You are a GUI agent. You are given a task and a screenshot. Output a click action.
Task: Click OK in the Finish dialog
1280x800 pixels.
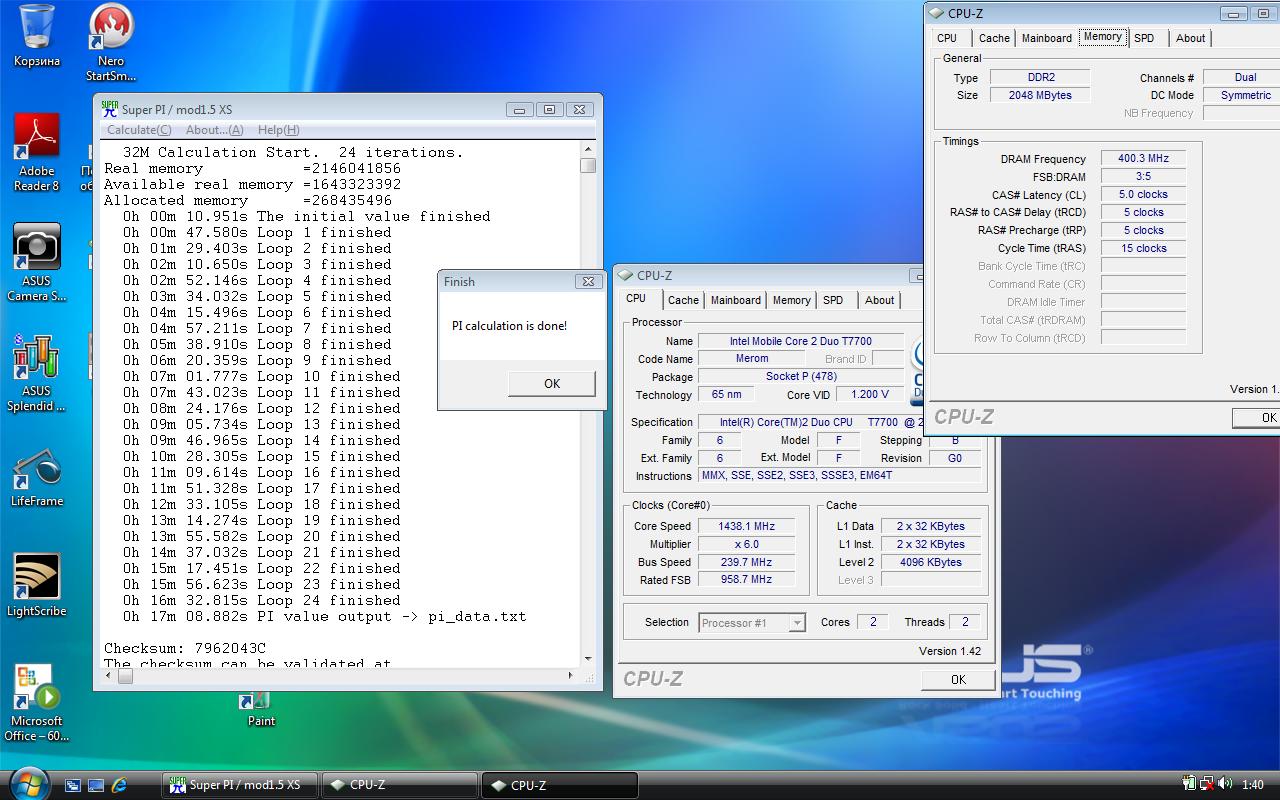point(552,383)
